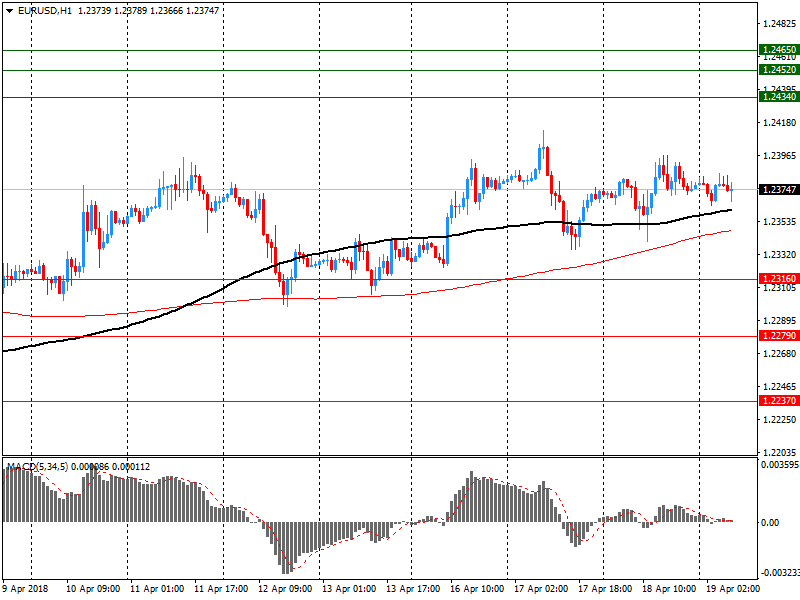This screenshot has width=800, height=600.
Task: Click the 17 Apr 02:00 time label
Action: click(541, 589)
